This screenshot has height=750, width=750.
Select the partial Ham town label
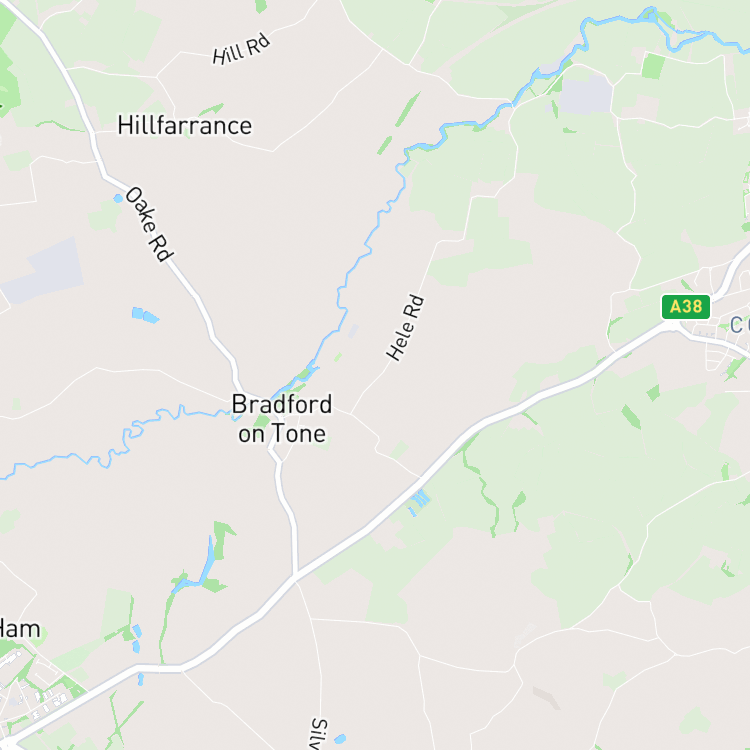[x=20, y=629]
